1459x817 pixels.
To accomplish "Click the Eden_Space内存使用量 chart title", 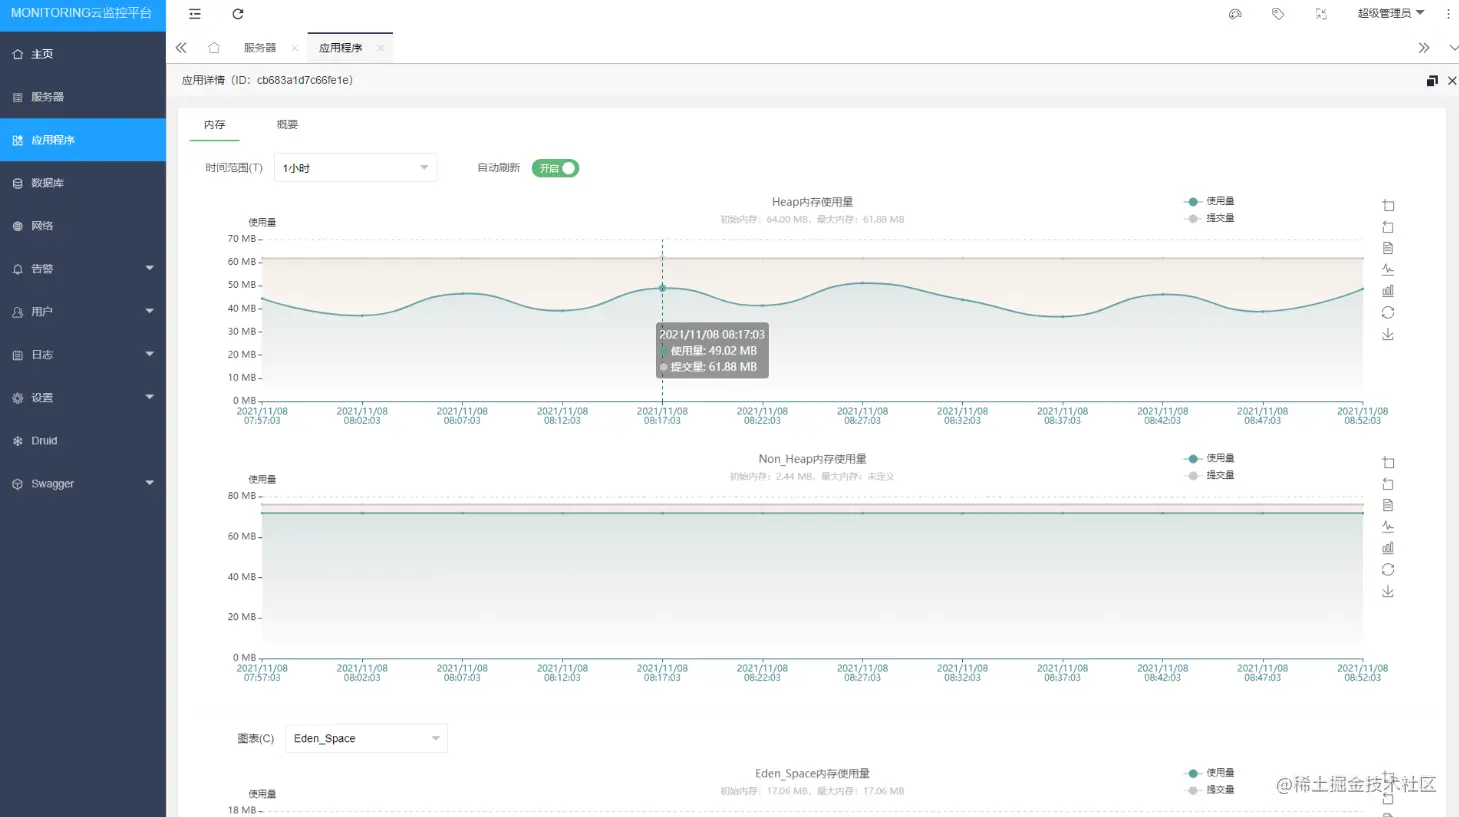I will (812, 774).
